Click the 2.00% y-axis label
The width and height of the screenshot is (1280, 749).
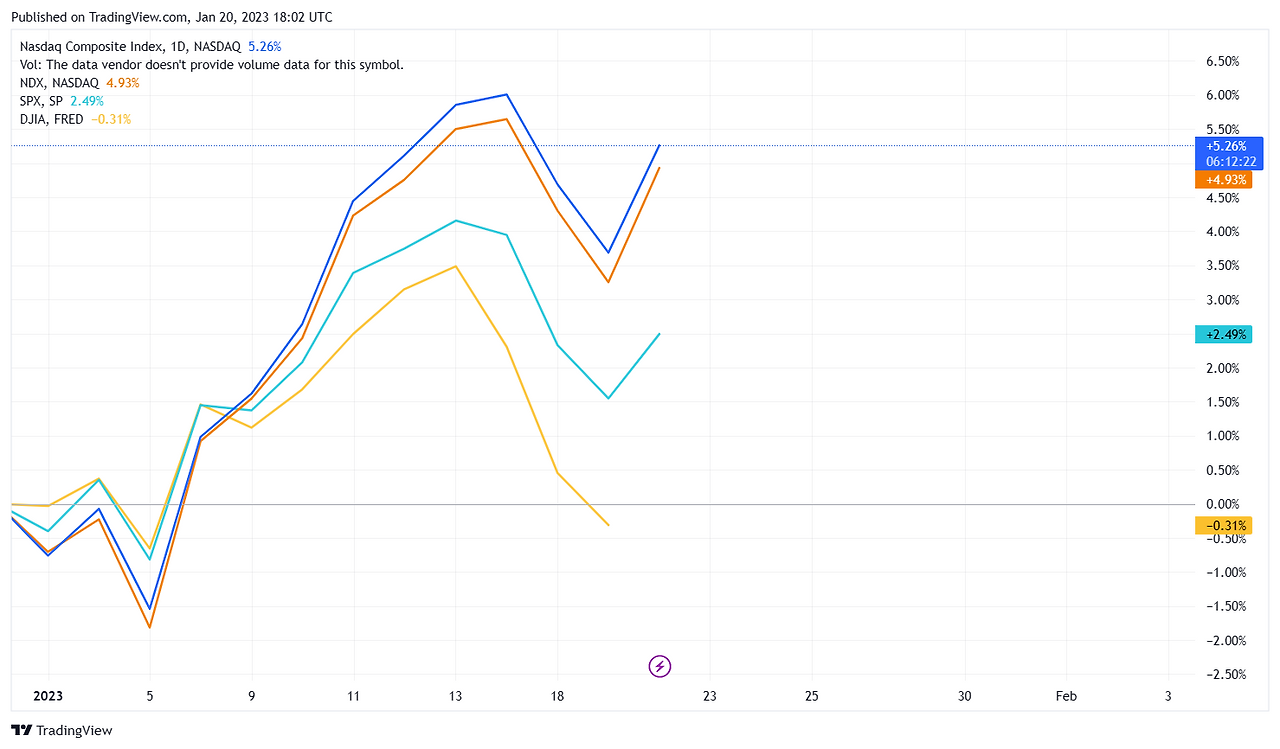pos(1223,368)
